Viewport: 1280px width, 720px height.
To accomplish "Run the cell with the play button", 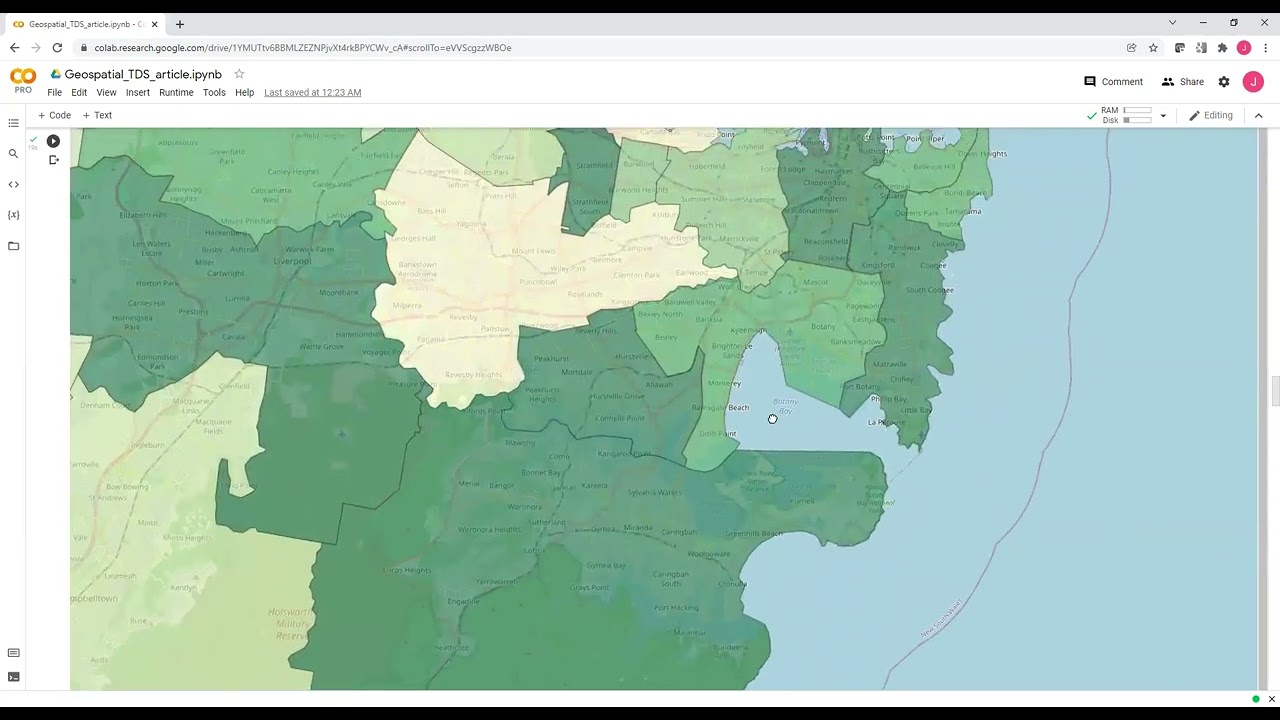I will click(x=53, y=141).
